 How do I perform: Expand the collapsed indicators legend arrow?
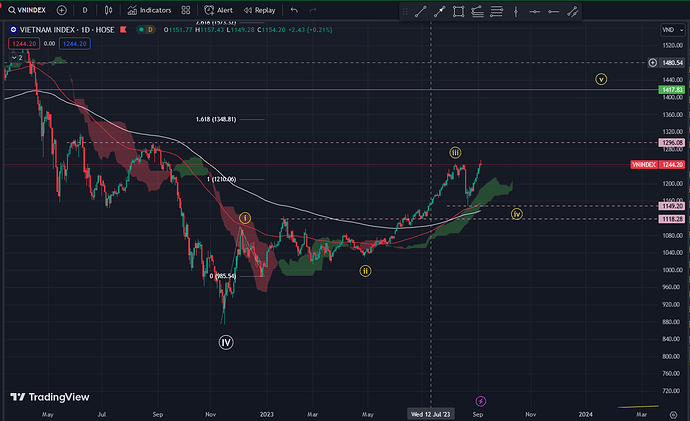14,58
